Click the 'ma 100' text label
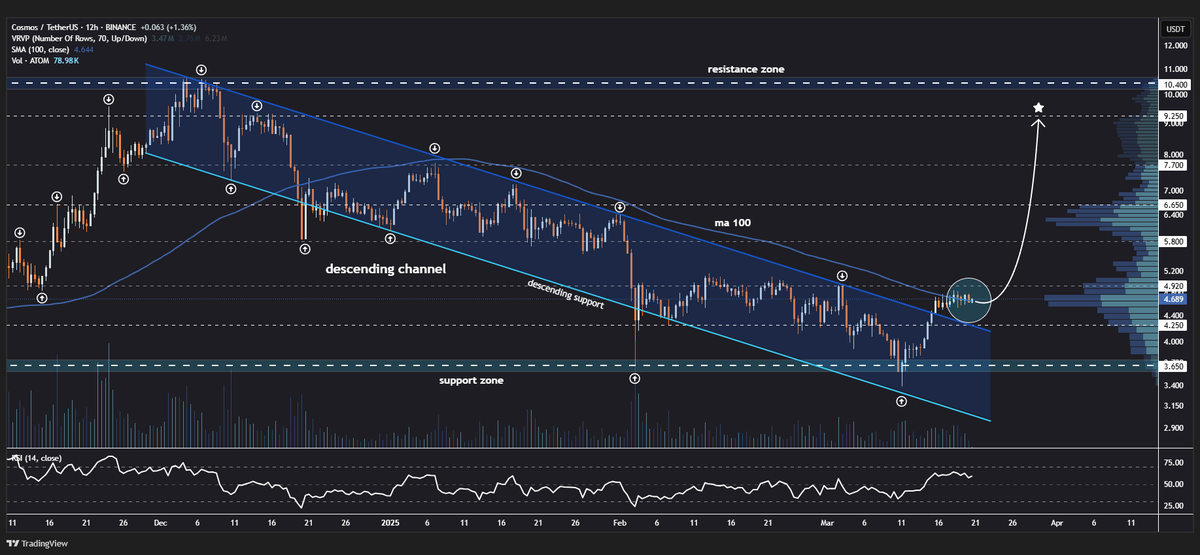Screen dimensions: 1200x555 point(730,223)
